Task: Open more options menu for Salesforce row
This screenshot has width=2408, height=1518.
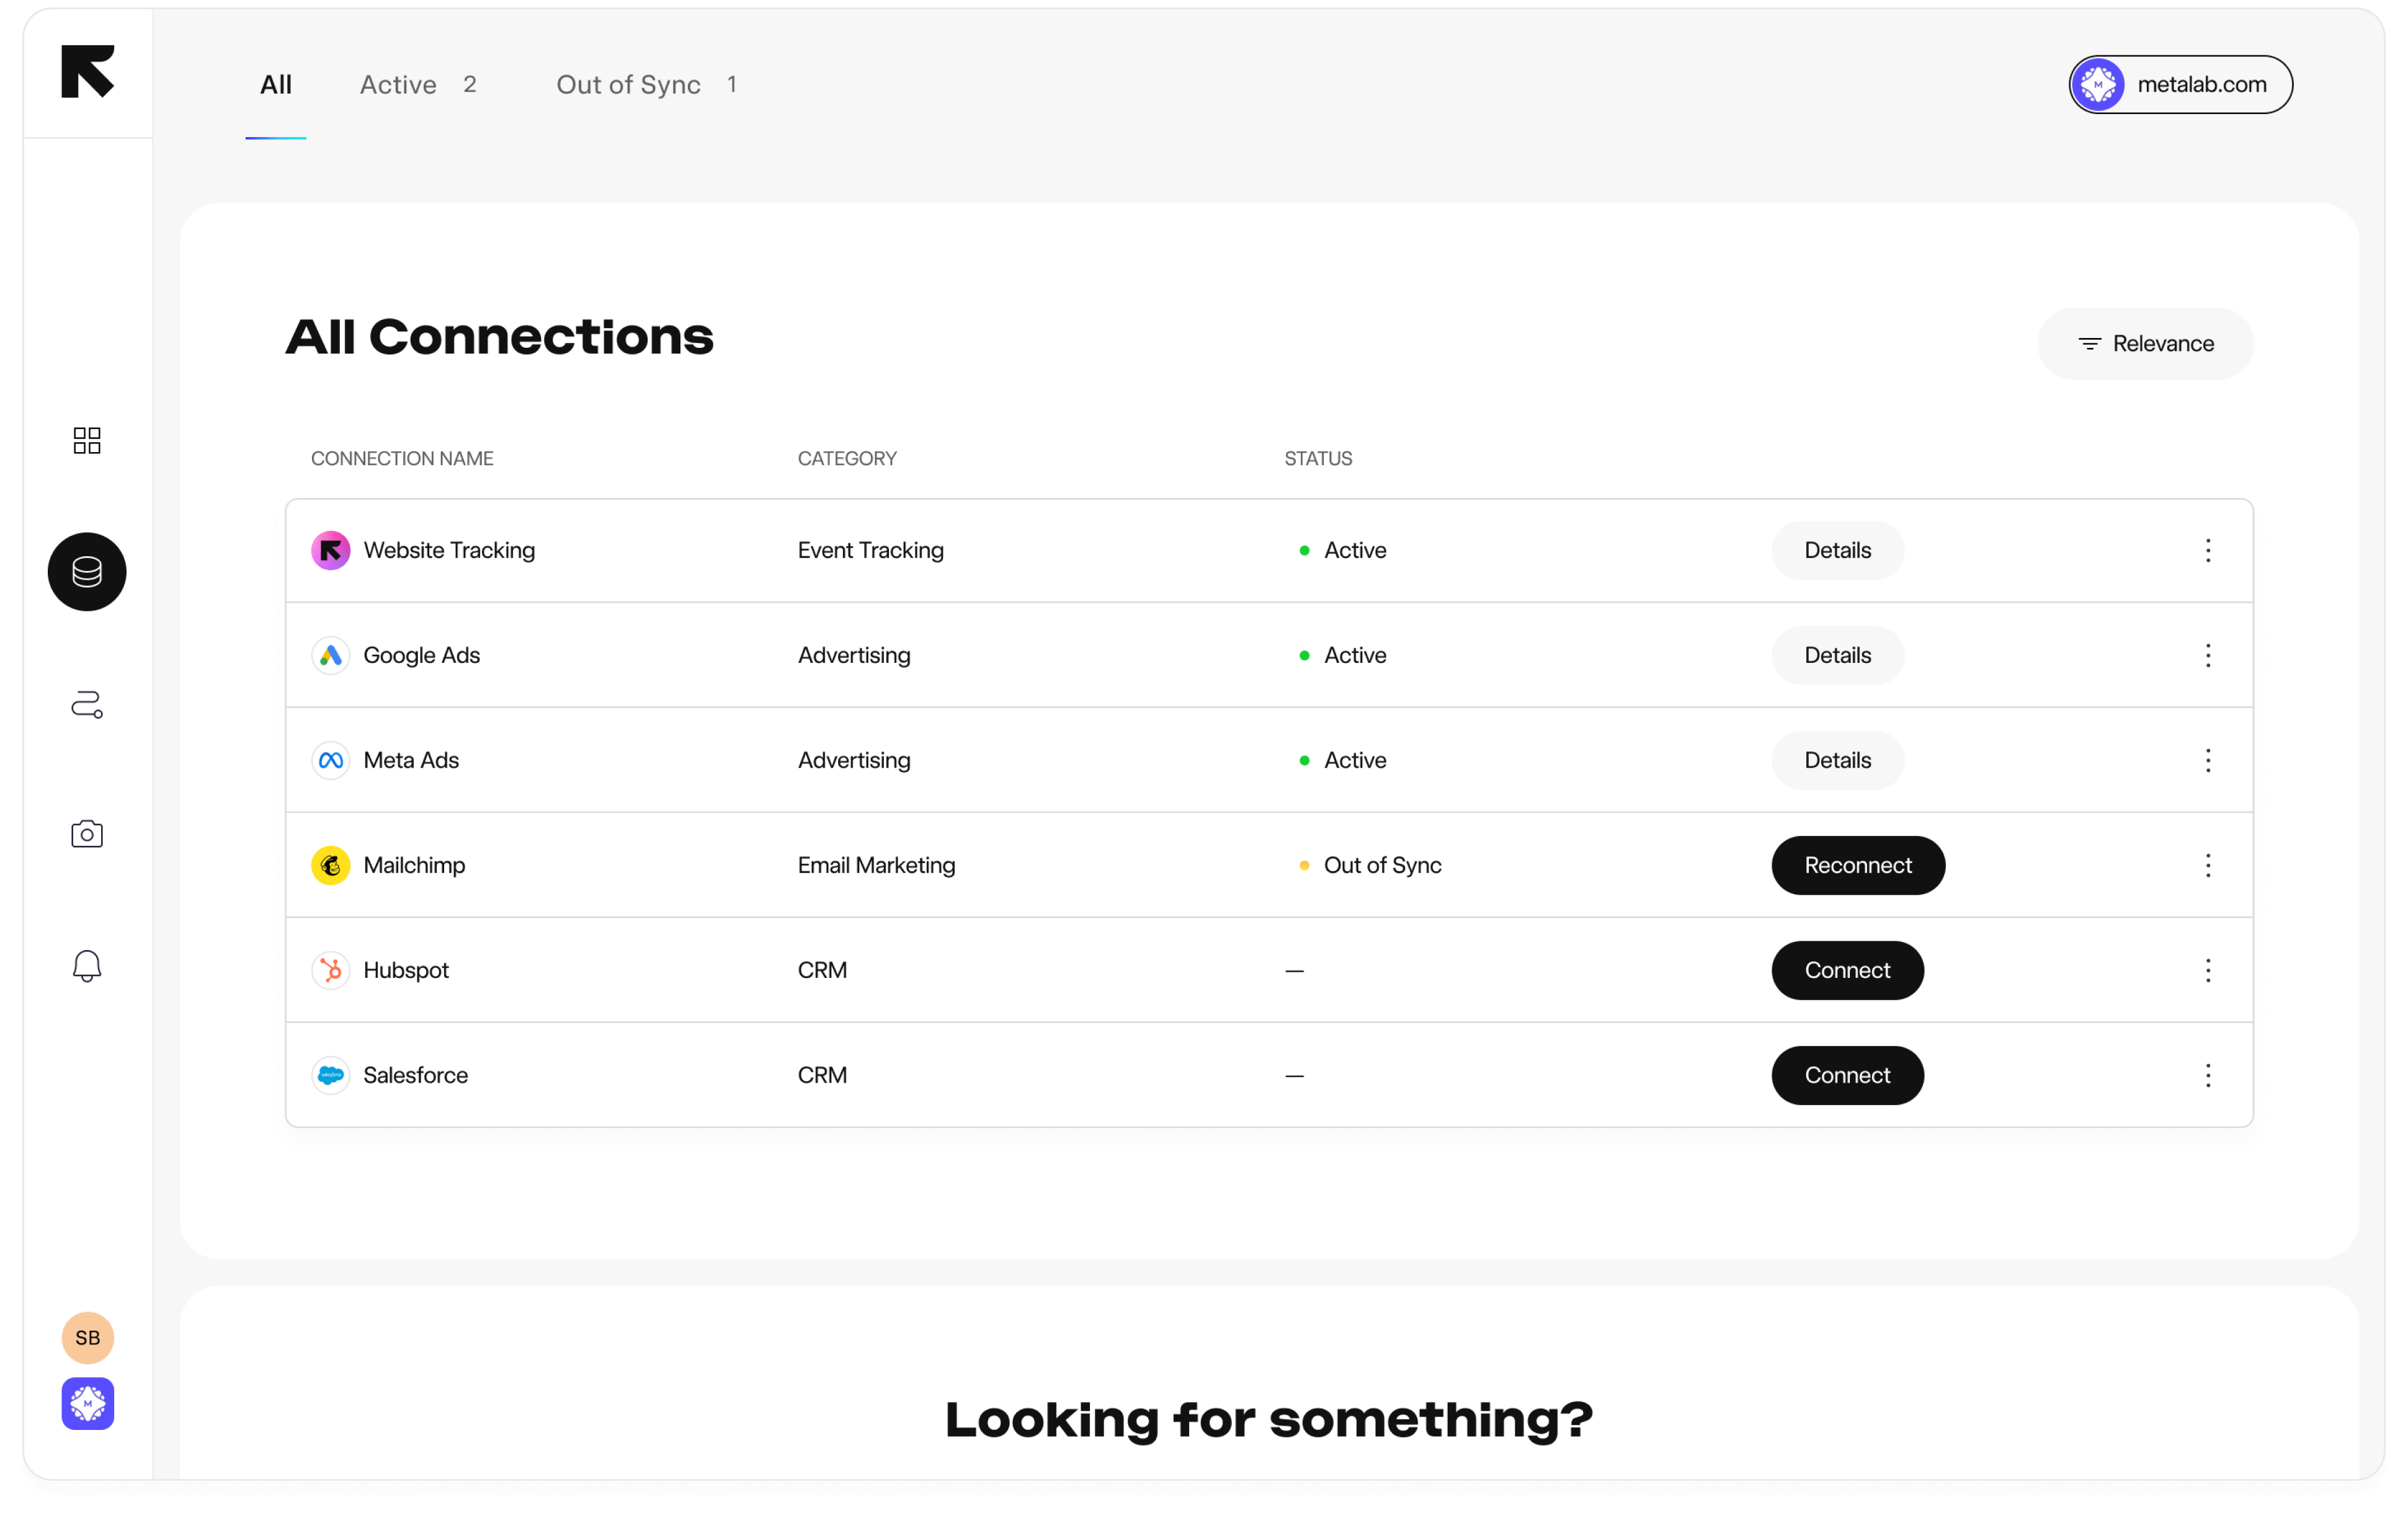Action: (2208, 1076)
